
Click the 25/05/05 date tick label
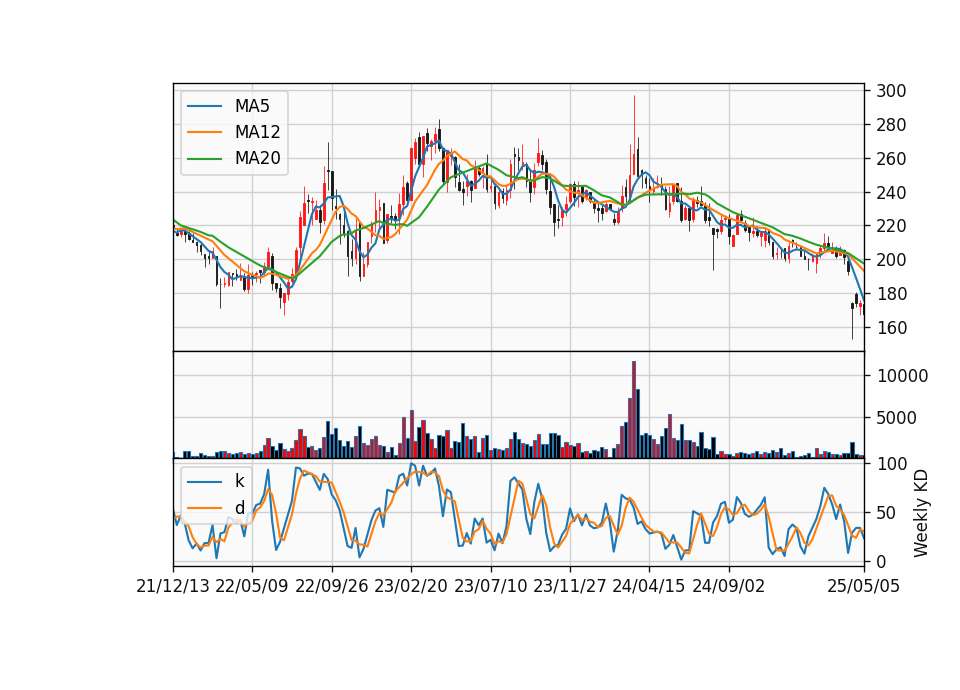863,586
